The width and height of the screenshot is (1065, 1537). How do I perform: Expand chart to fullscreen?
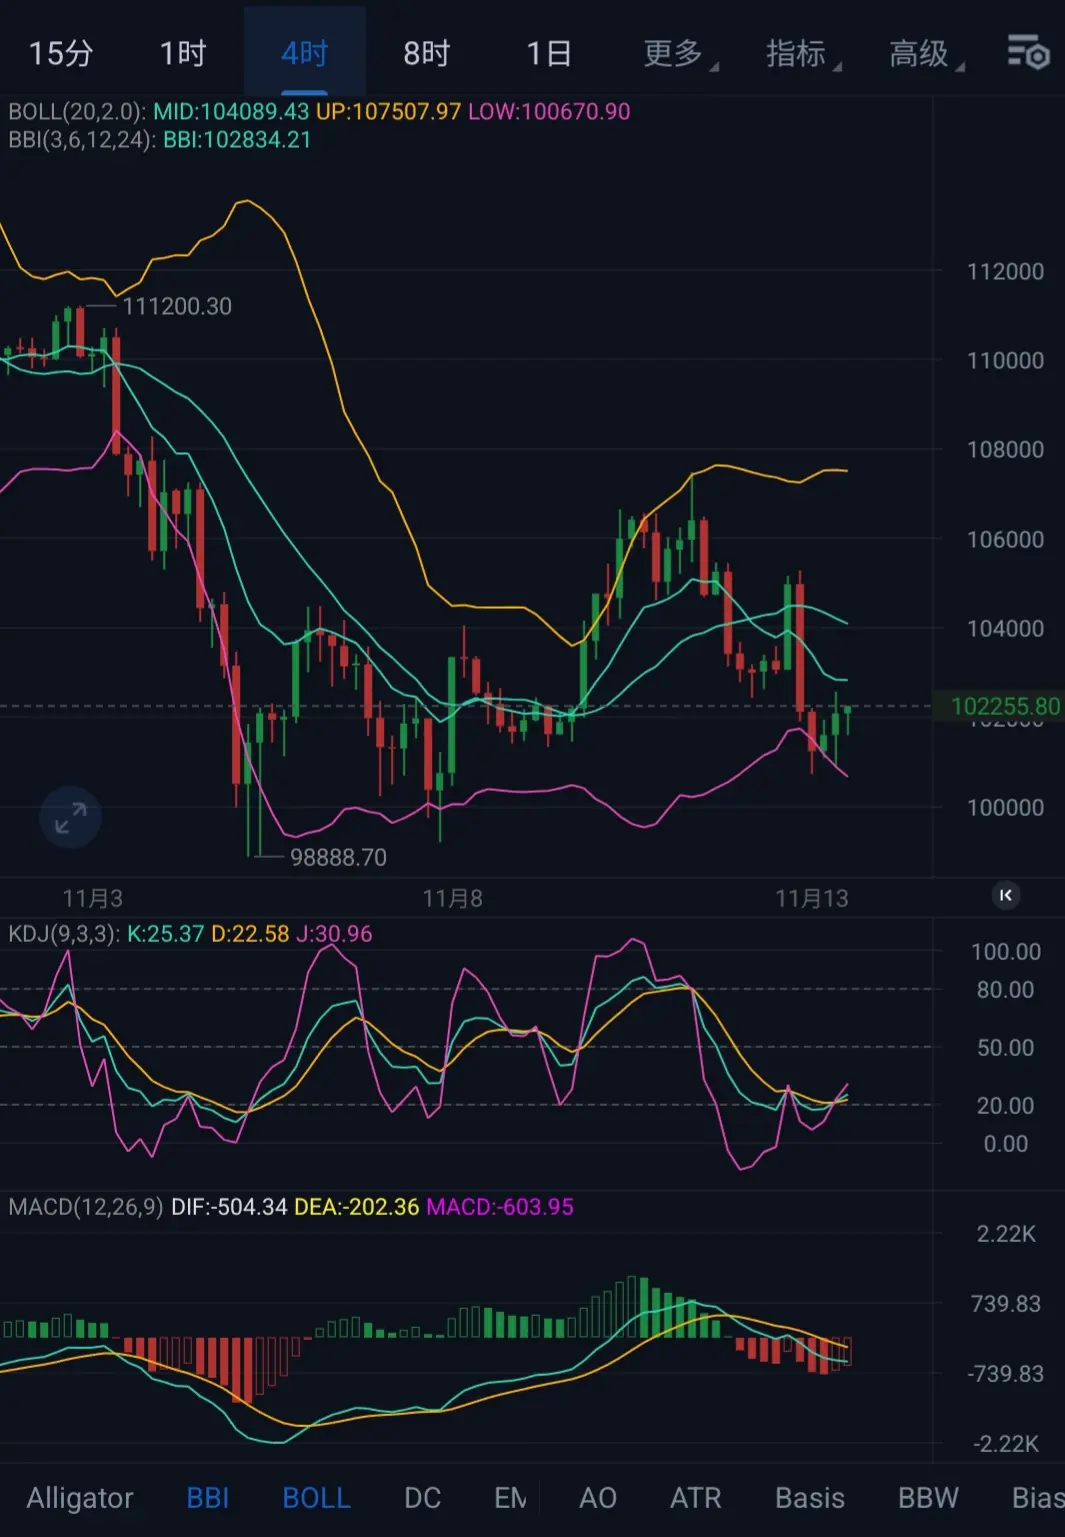click(x=70, y=818)
